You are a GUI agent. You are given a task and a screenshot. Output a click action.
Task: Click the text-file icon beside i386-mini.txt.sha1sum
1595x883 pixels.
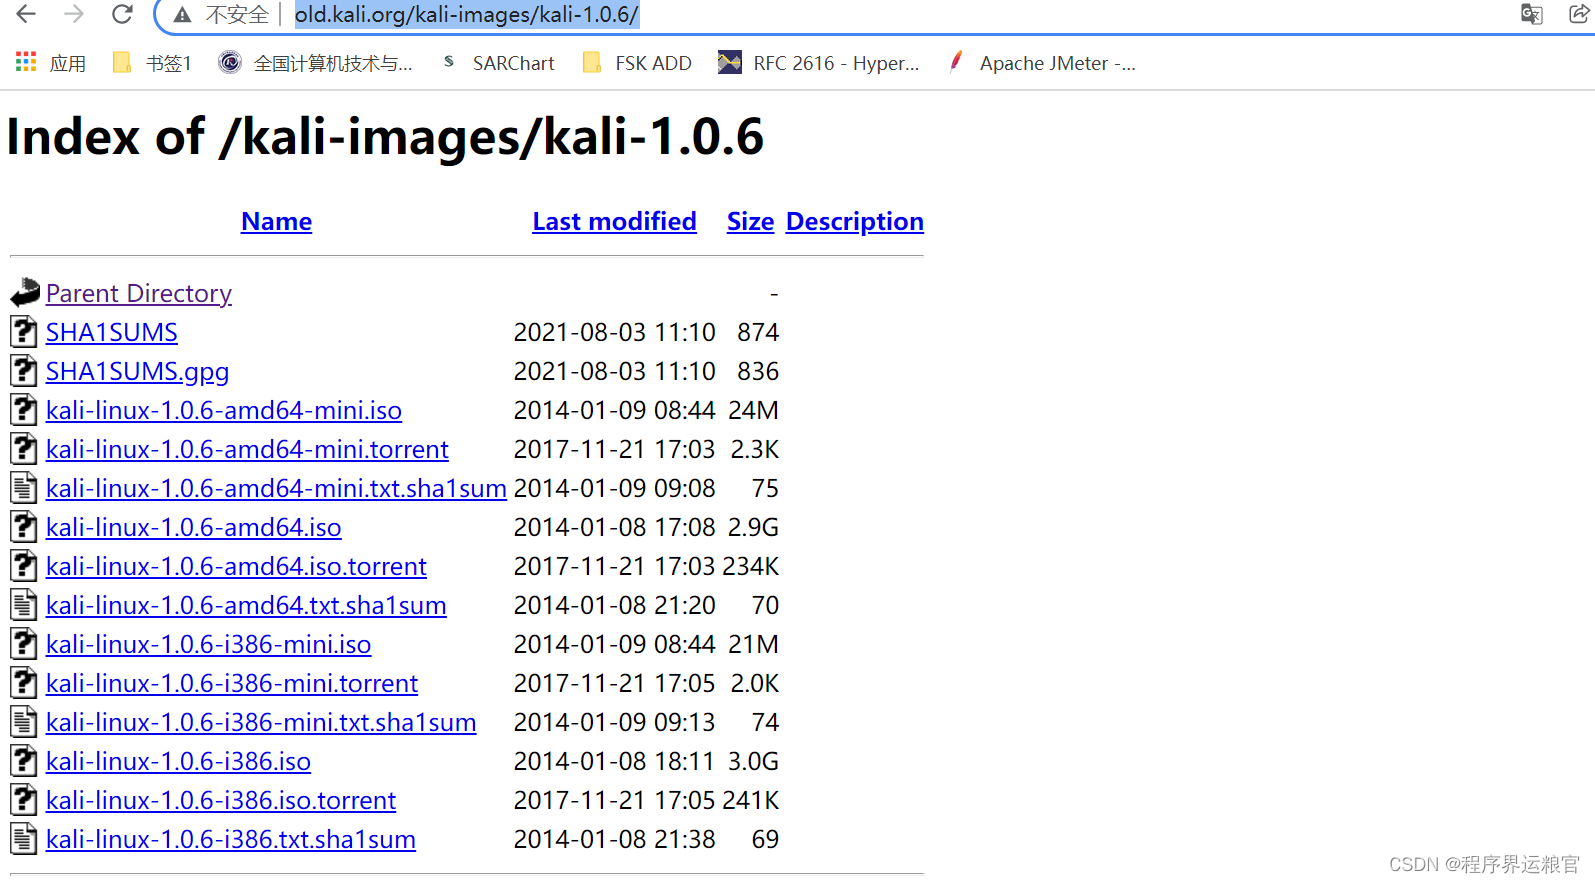(x=24, y=722)
